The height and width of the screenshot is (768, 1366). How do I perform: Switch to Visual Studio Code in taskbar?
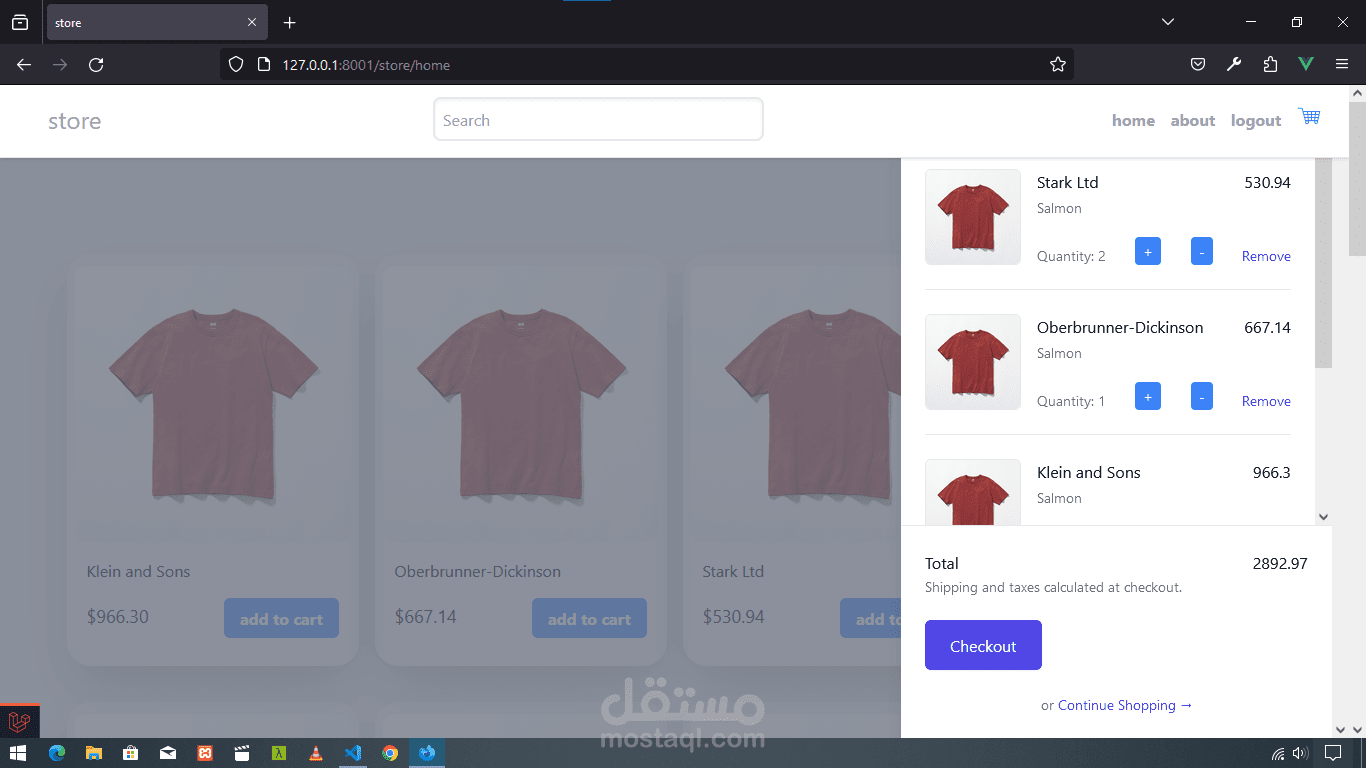coord(353,753)
